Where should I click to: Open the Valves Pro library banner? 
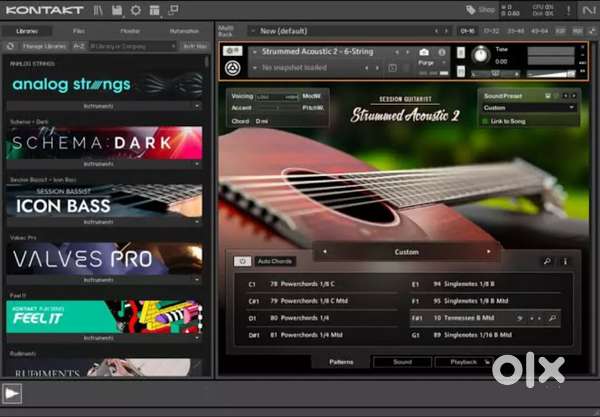pyautogui.click(x=104, y=259)
